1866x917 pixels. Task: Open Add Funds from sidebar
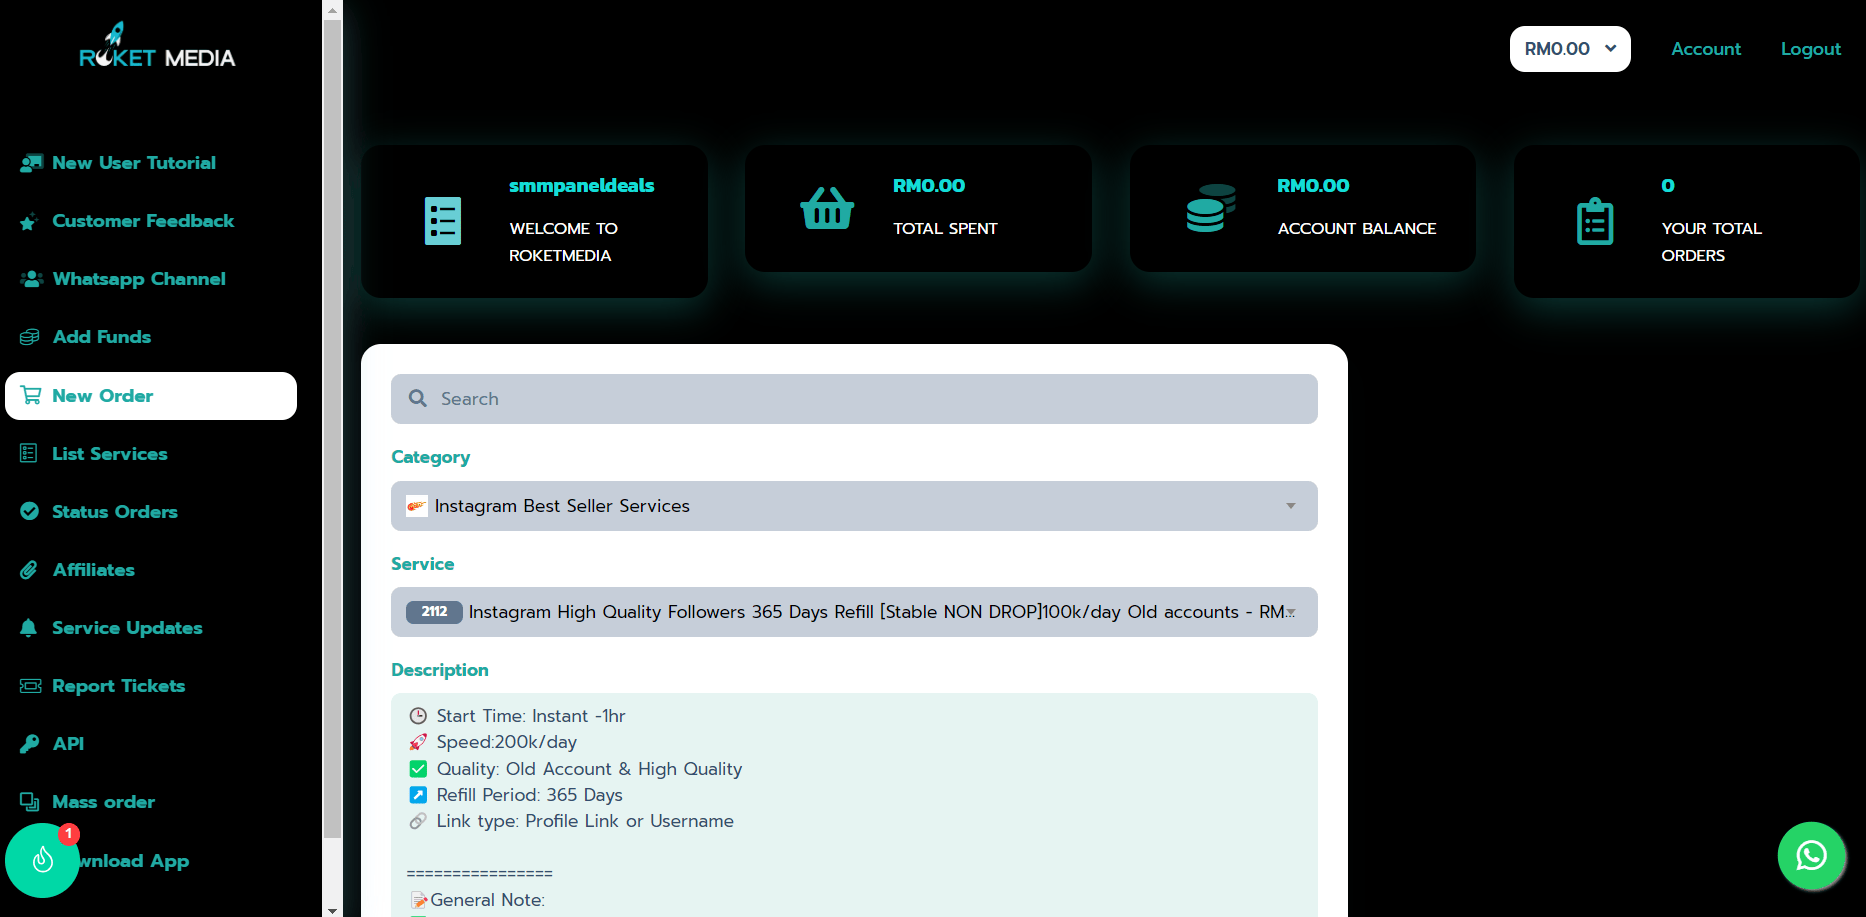101,337
